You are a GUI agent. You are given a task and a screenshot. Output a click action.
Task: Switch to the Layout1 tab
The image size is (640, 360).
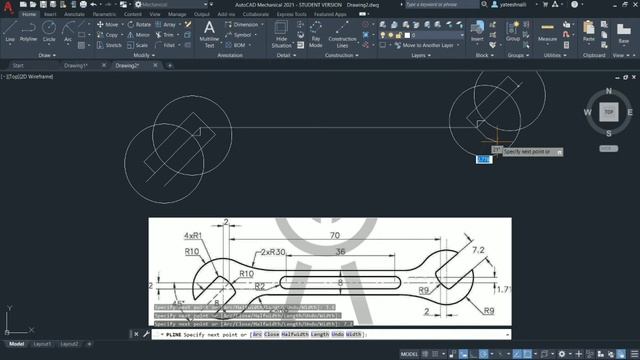(x=42, y=344)
